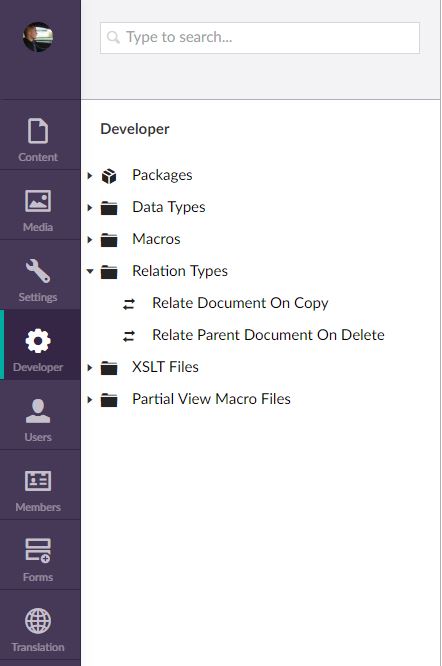Select Relate Parent Document On Delete
The height and width of the screenshot is (666, 442).
268,335
